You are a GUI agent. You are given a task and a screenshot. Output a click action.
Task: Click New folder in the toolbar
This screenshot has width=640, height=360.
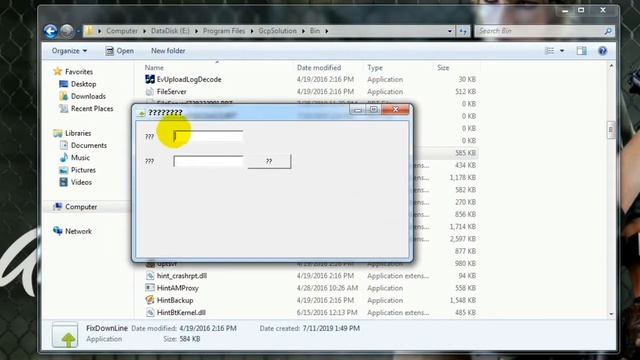pos(168,51)
